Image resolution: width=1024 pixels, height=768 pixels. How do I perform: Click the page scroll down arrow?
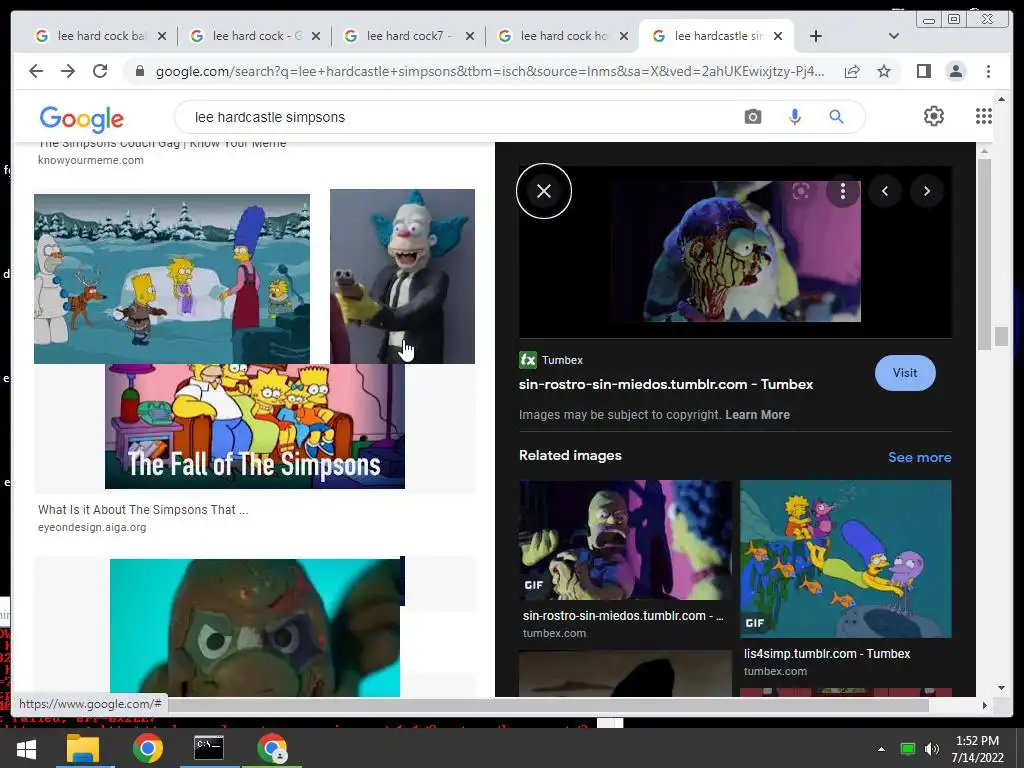tap(1001, 687)
